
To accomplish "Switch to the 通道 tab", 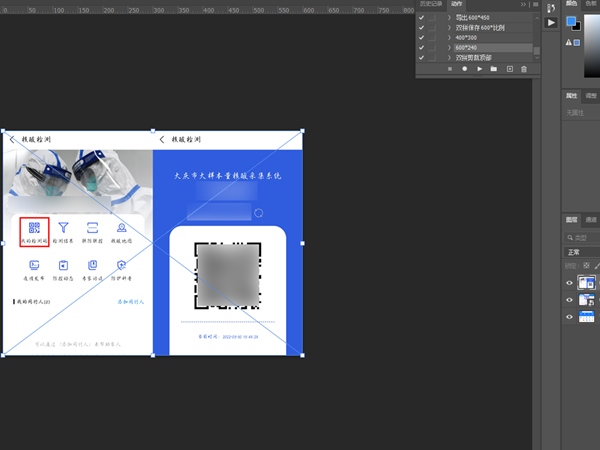I will (591, 220).
